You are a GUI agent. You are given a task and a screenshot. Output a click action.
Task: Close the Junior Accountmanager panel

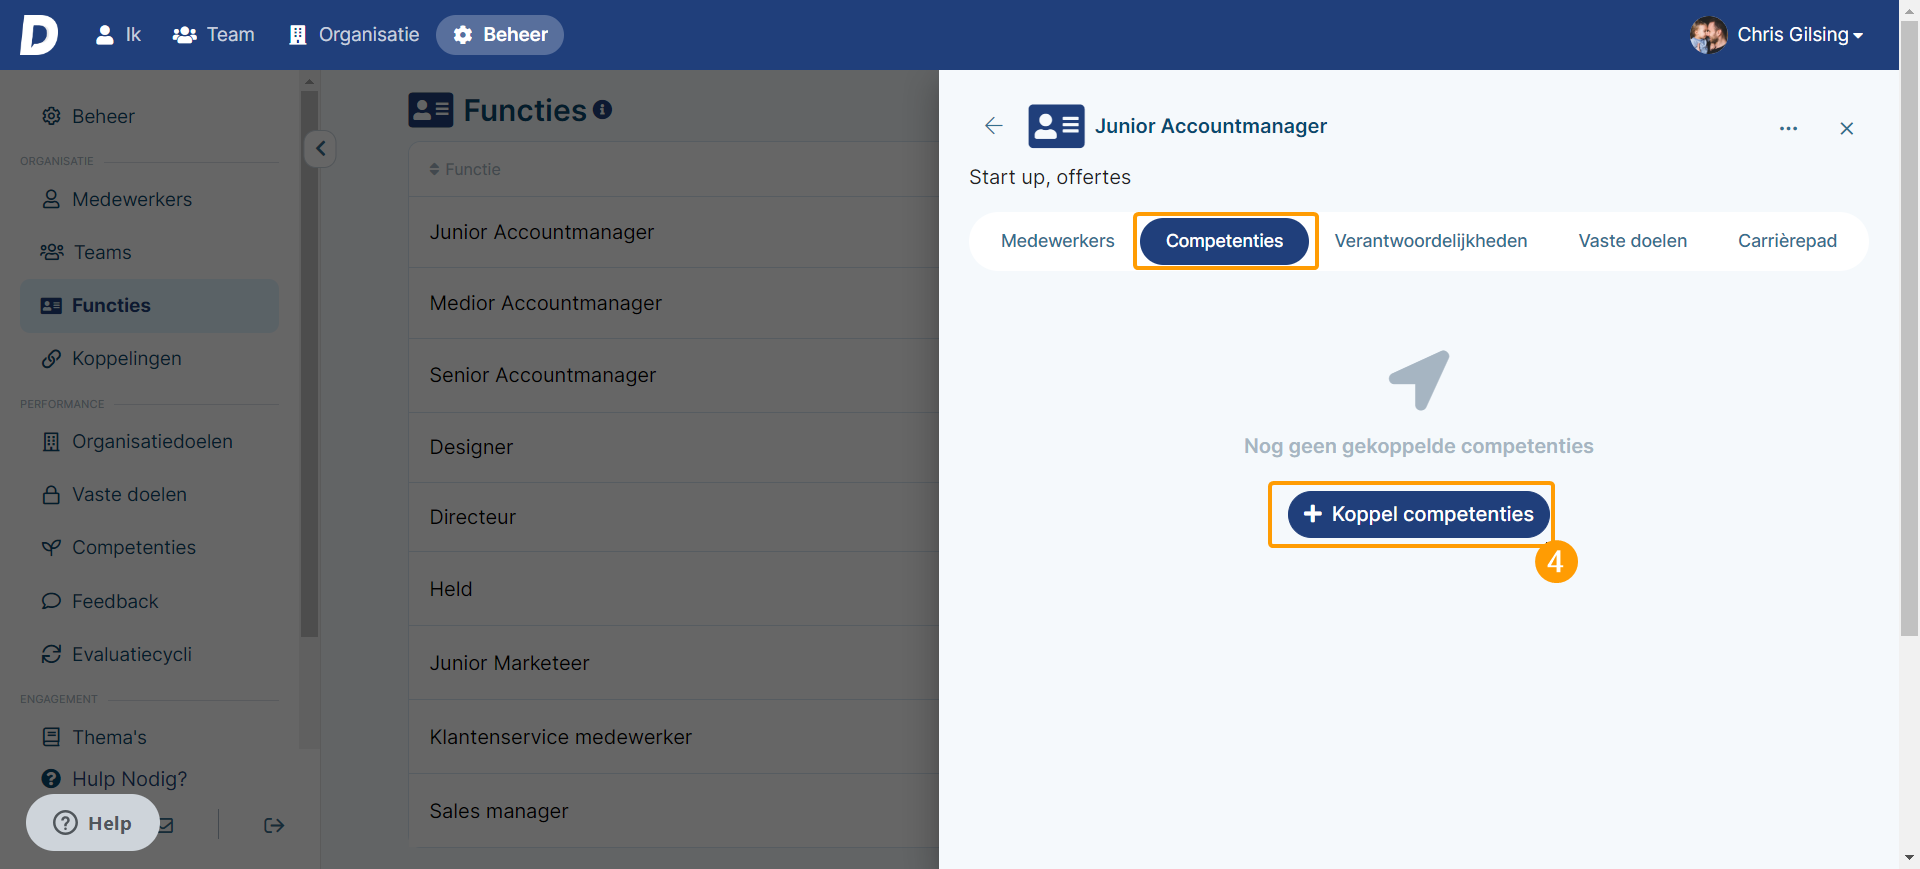(1847, 128)
